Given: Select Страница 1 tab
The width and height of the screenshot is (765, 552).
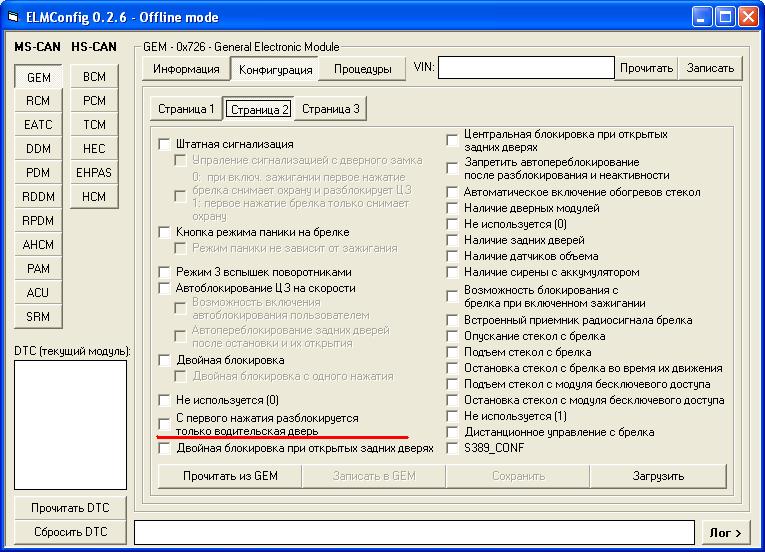Looking at the screenshot, I should pyautogui.click(x=186, y=109).
